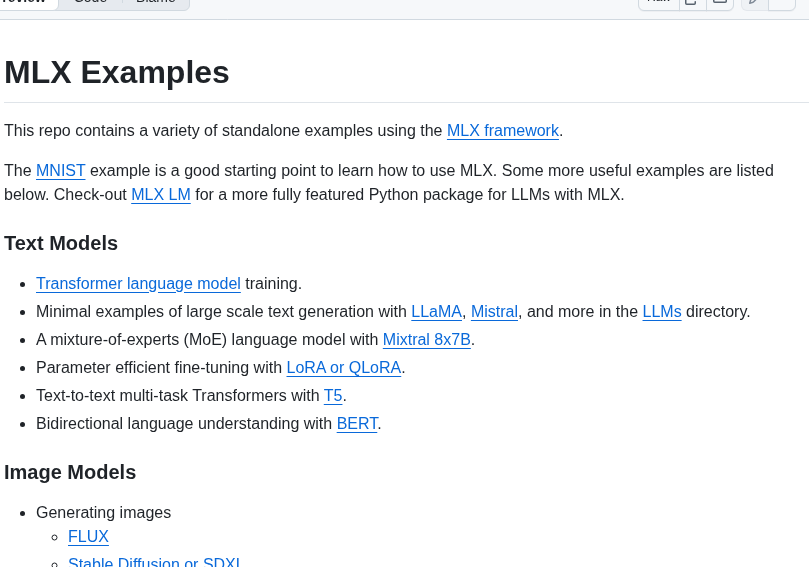Open the MLX LM package link
The image size is (809, 567).
(161, 195)
